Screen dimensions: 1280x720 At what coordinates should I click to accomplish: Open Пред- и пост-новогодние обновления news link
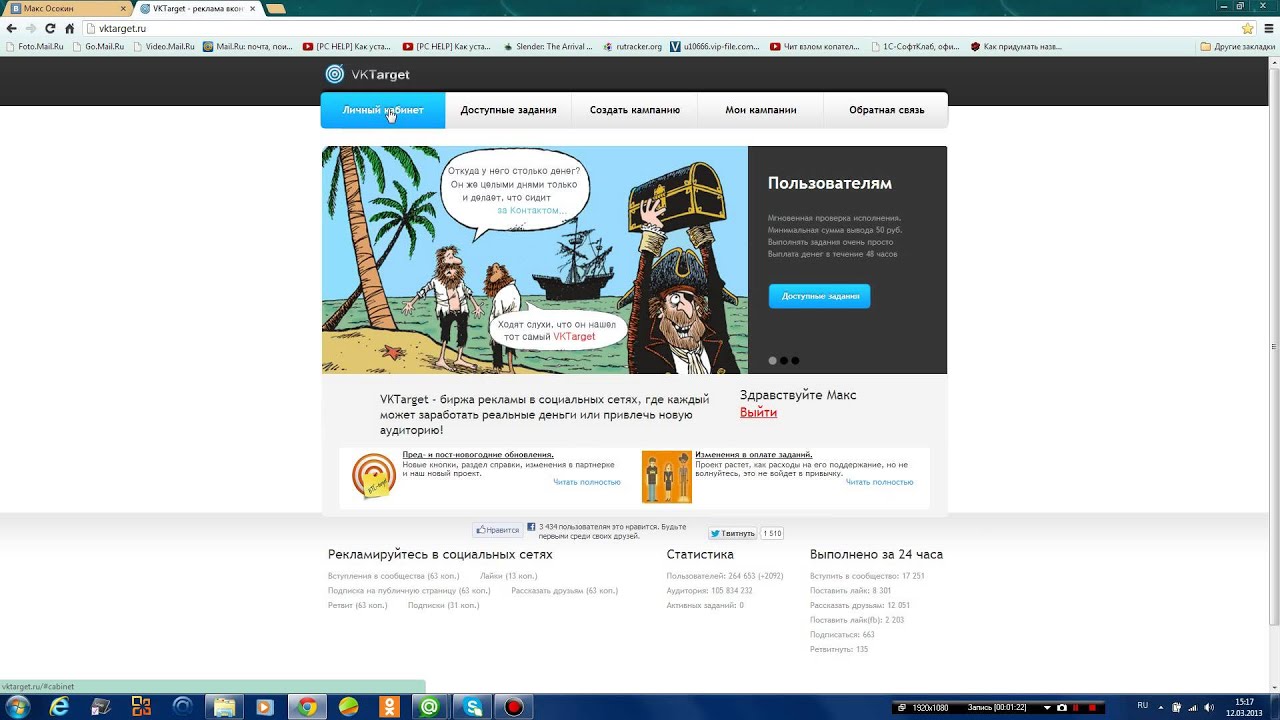coord(477,455)
